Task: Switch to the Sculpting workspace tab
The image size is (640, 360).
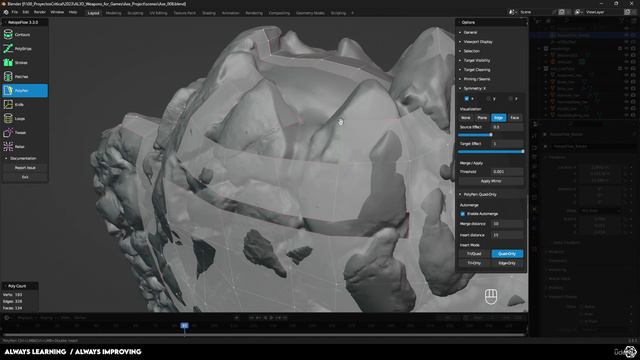Action: [135, 13]
